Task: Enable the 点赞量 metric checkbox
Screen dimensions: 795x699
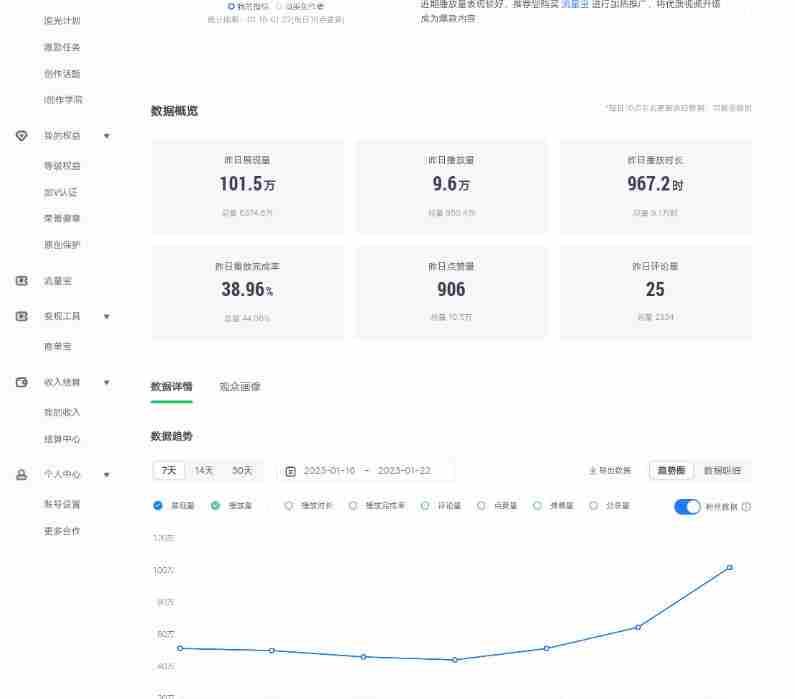Action: [481, 505]
